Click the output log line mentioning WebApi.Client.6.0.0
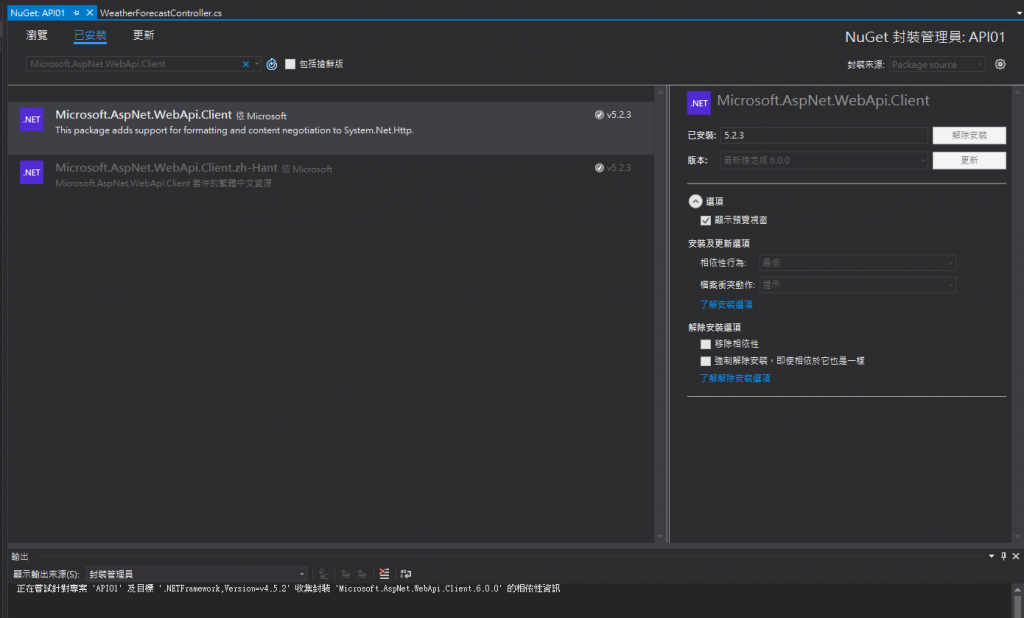This screenshot has height=618, width=1024. [x=288, y=589]
